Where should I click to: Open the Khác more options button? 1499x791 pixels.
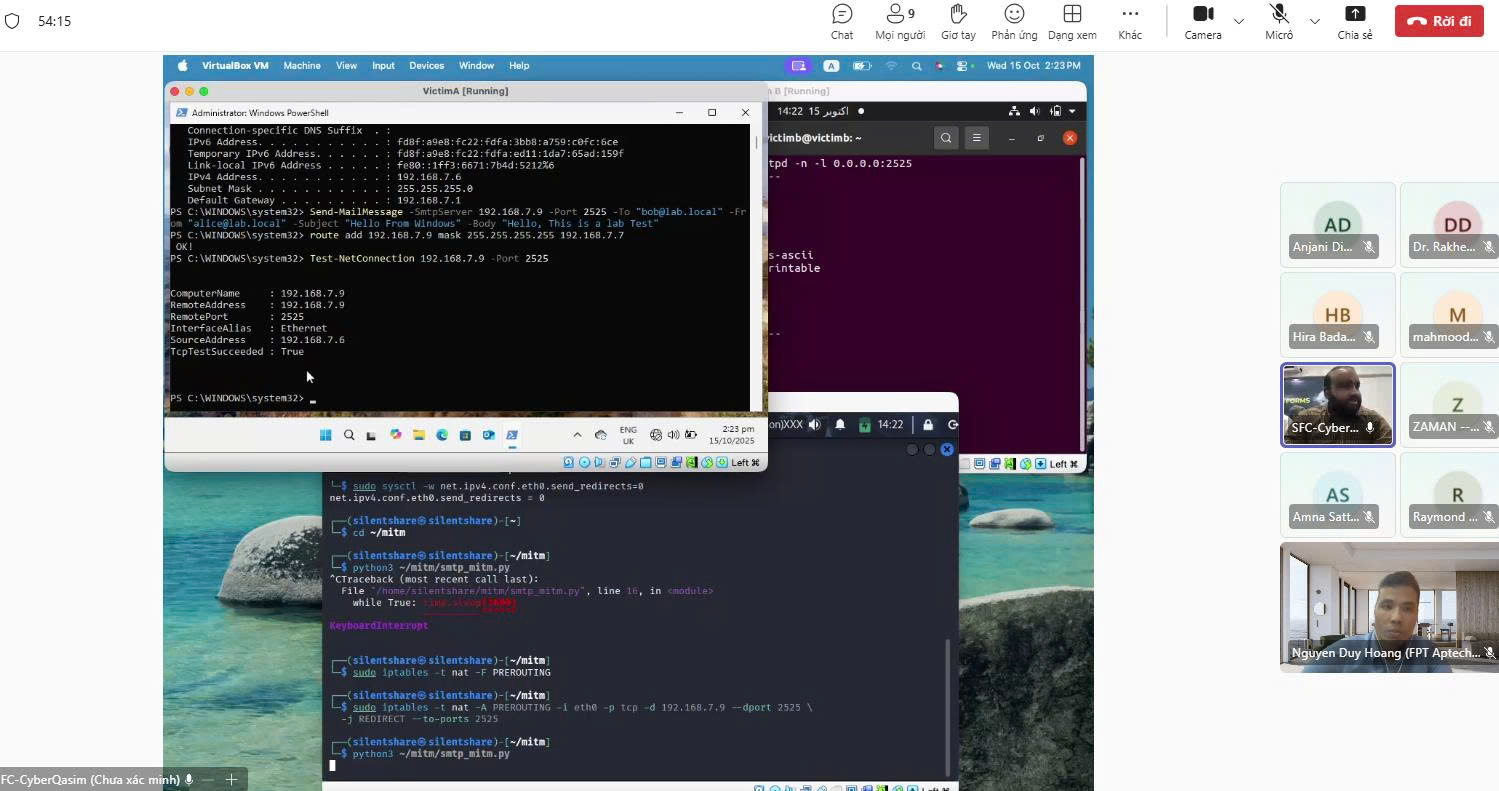pos(1130,21)
